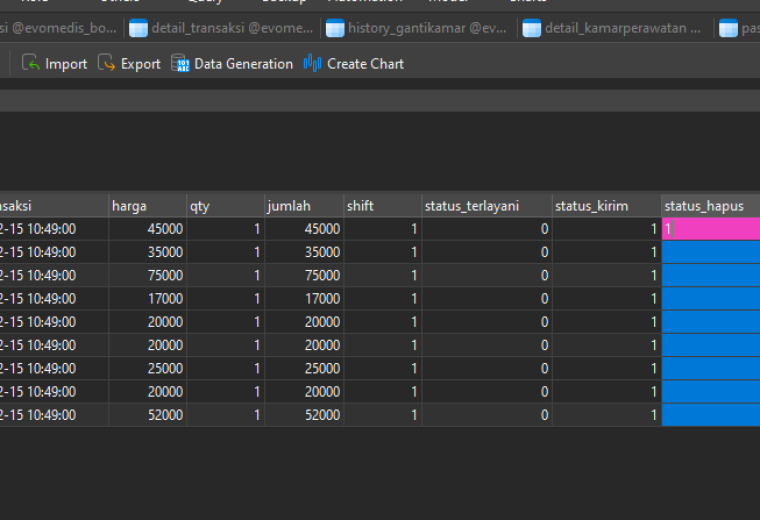Click the rightmost partially visible tab icon
This screenshot has width=760, height=520.
(728, 28)
